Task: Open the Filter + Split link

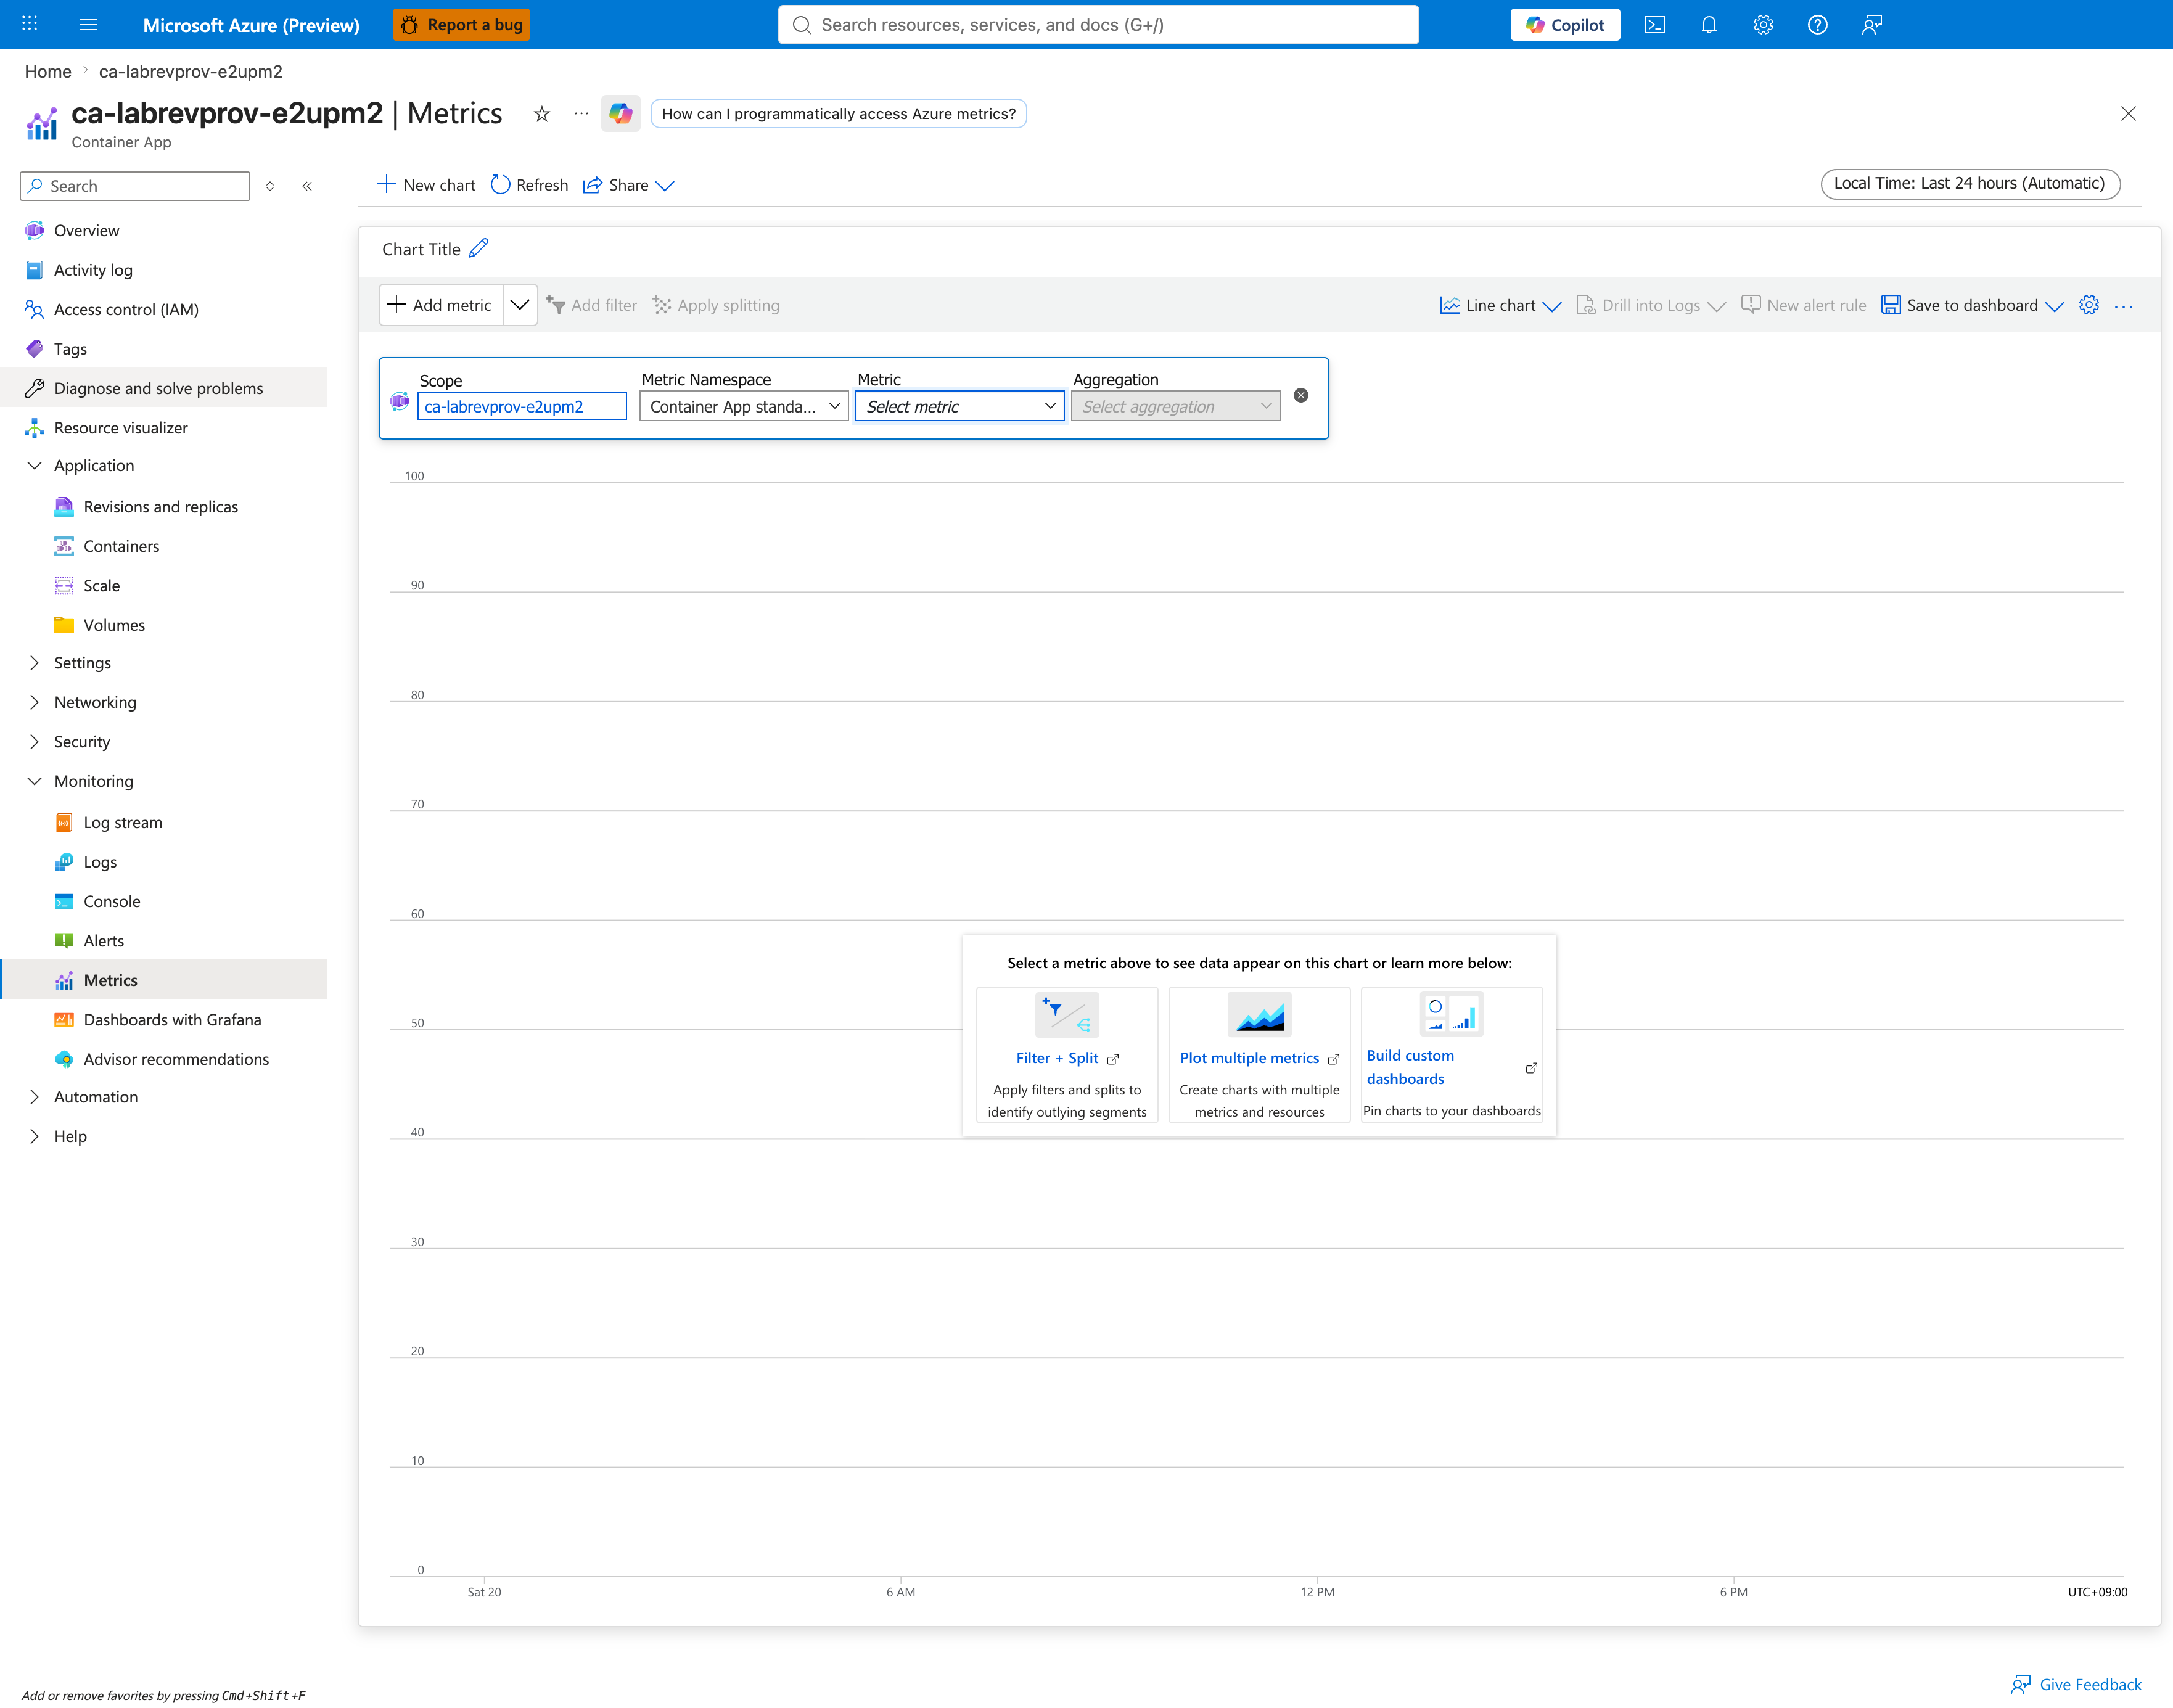Action: [x=1057, y=1058]
